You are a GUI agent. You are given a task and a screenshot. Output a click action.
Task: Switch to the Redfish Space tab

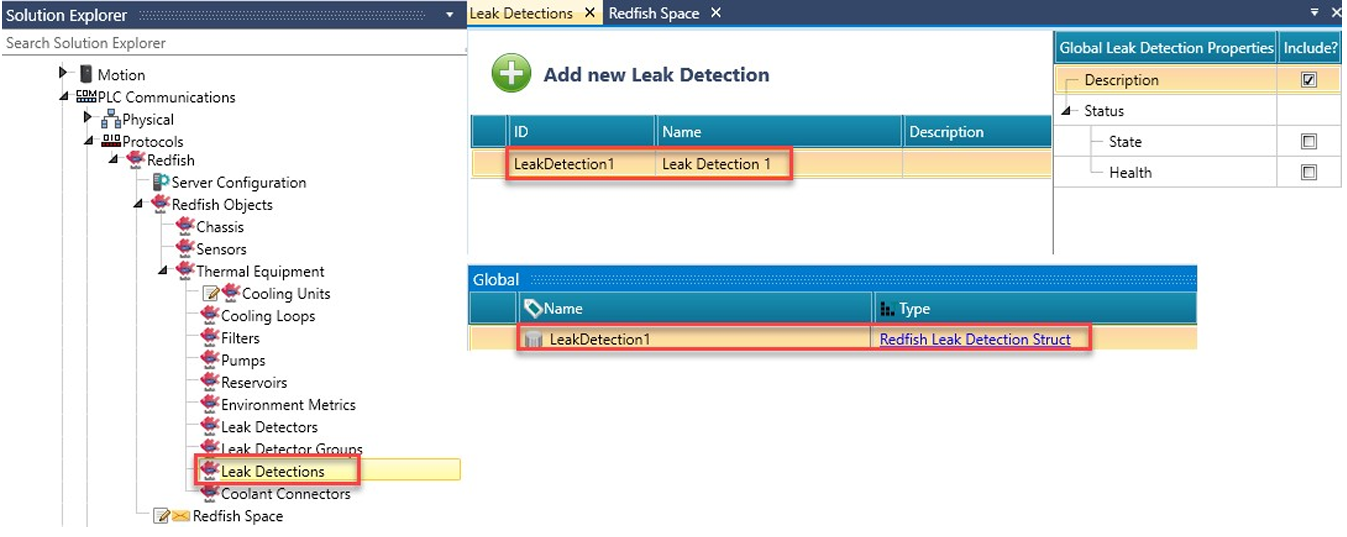pyautogui.click(x=653, y=13)
